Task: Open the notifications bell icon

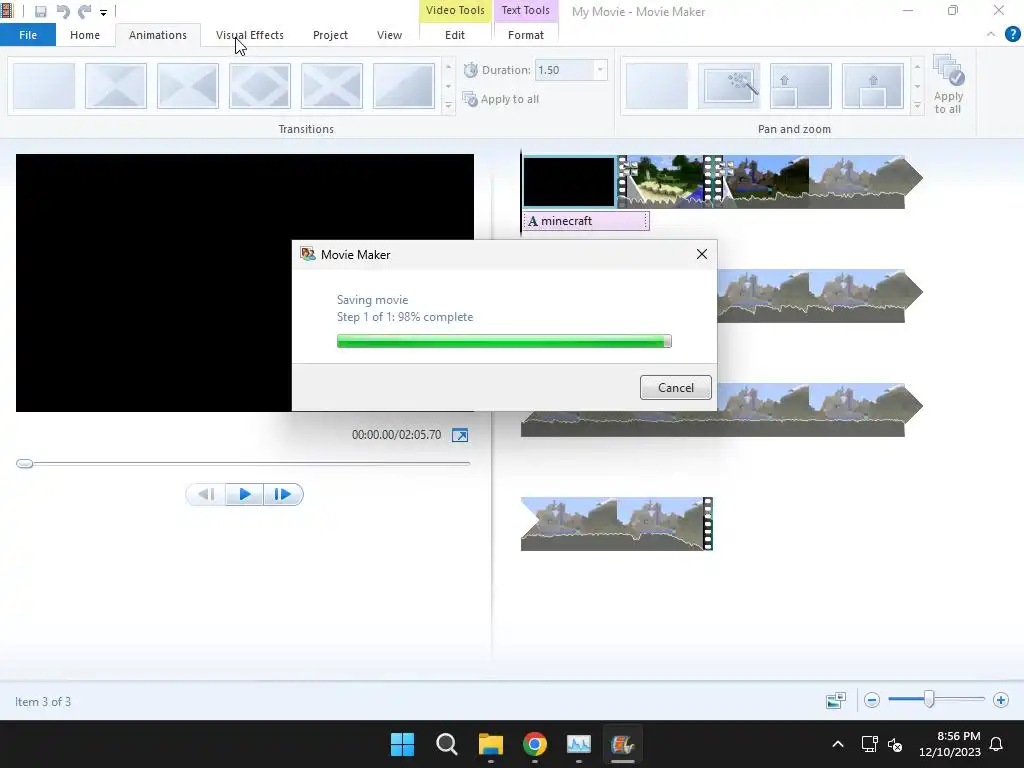Action: [x=996, y=744]
